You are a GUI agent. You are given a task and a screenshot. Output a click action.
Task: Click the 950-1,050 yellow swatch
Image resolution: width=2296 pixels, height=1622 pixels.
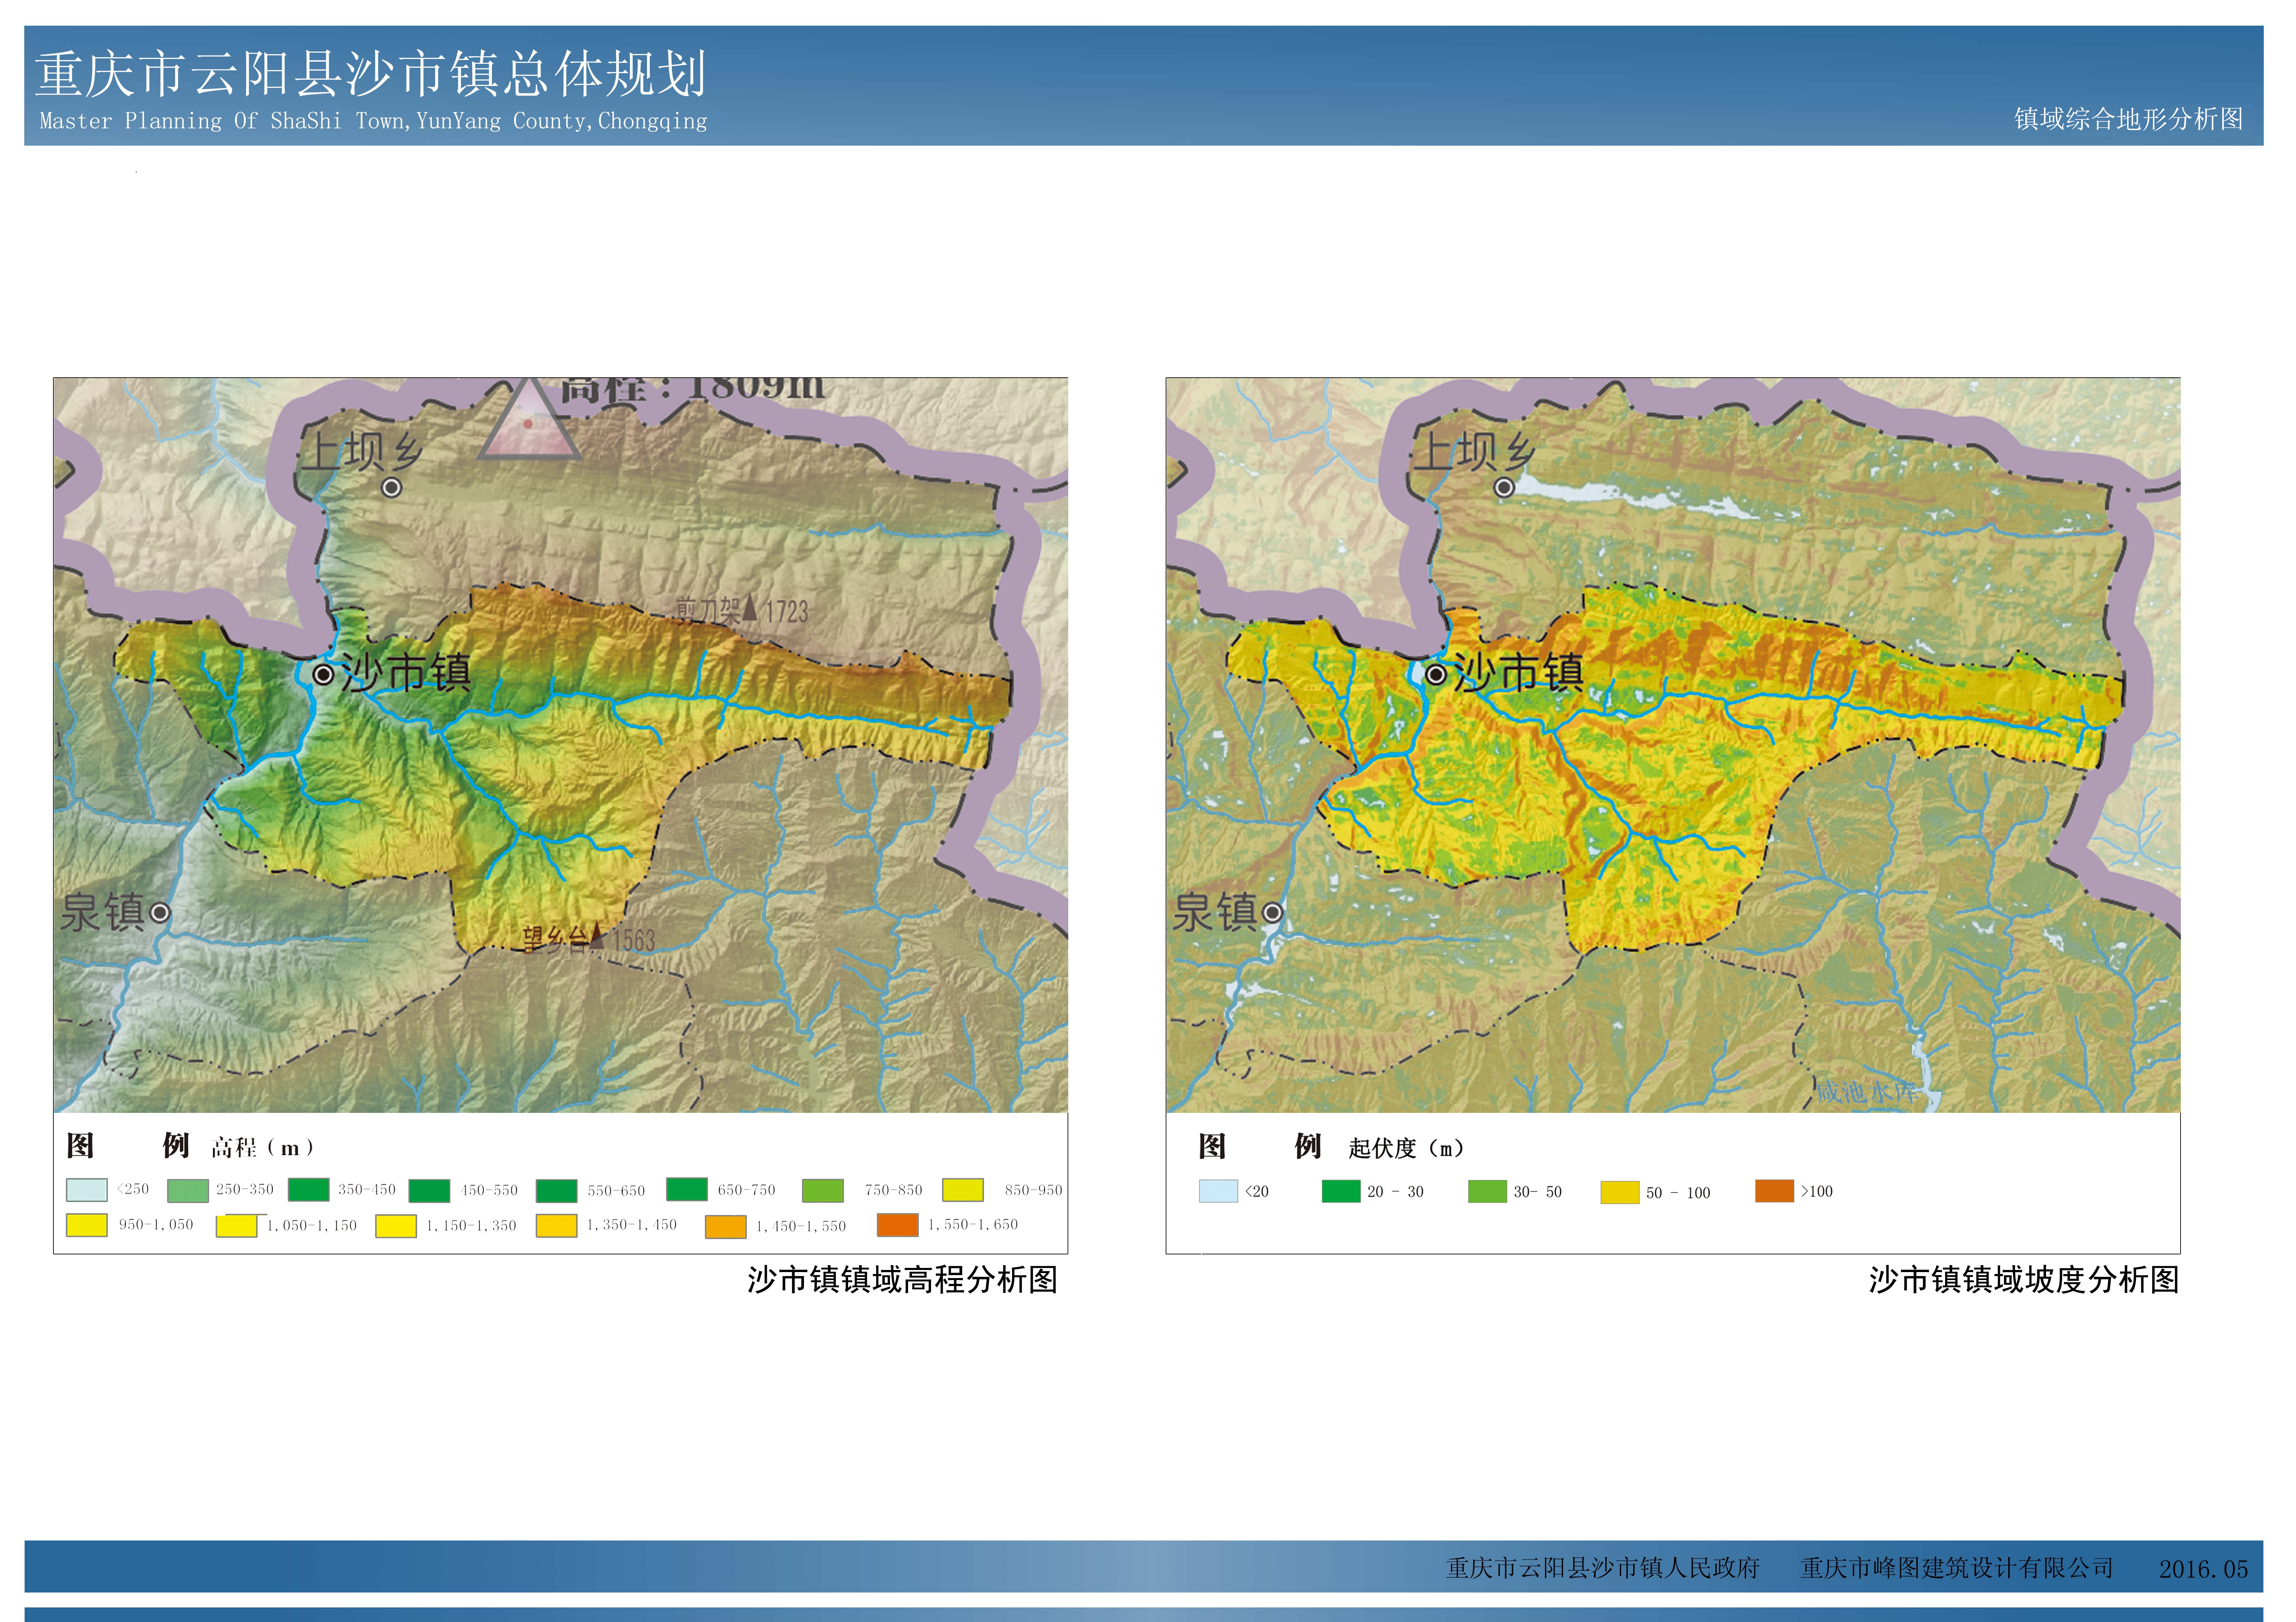[87, 1225]
